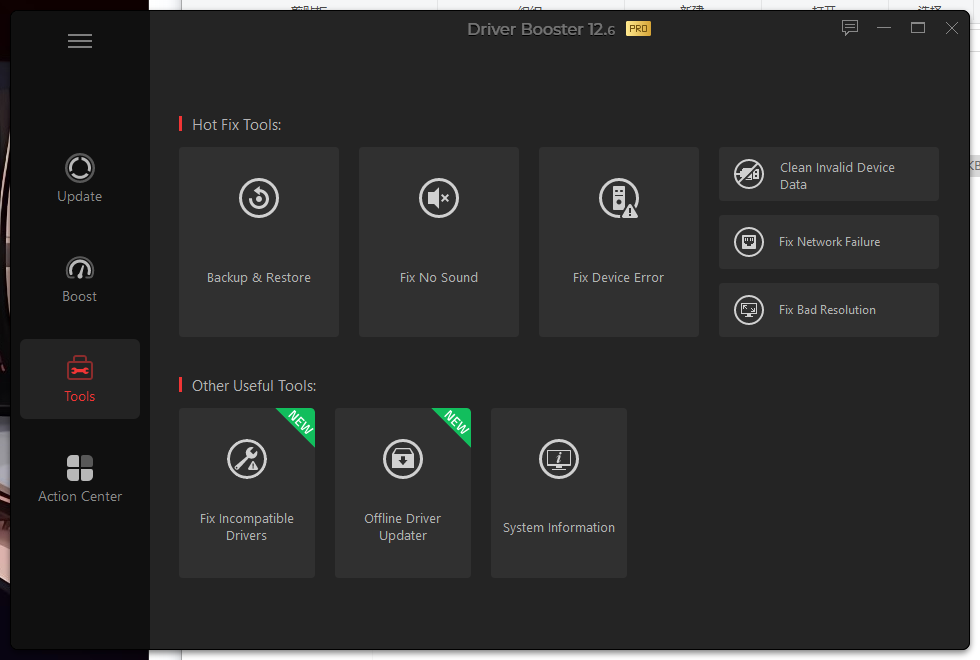
Task: Click the Fix No Sound label
Action: [439, 278]
